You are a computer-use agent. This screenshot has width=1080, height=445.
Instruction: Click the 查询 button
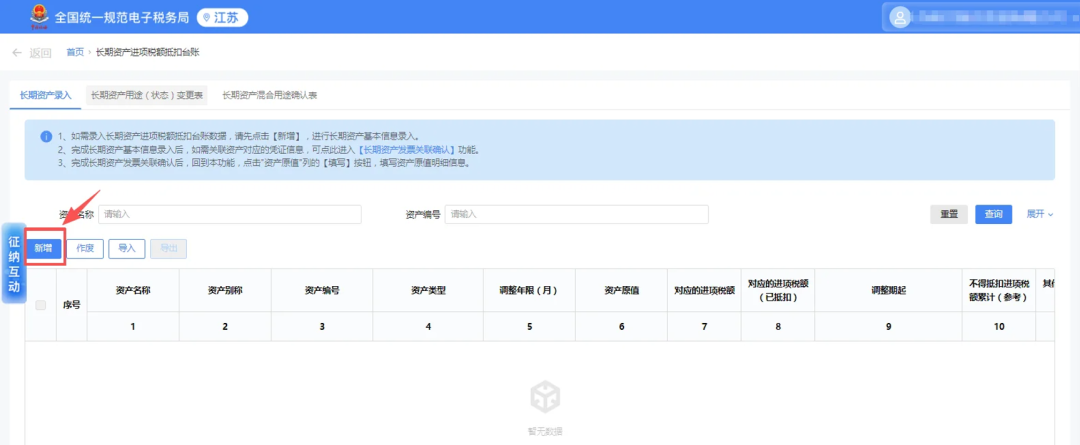(993, 214)
